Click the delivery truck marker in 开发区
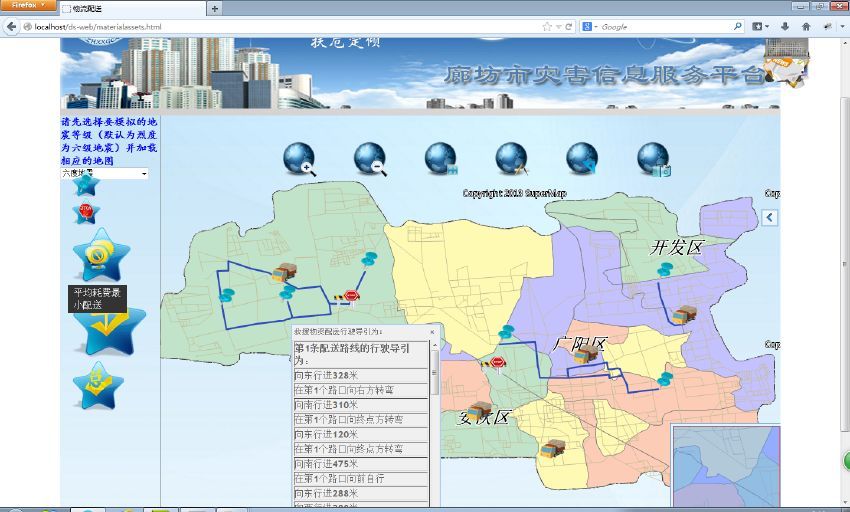Screen dimensions: 850x512 [x=684, y=314]
